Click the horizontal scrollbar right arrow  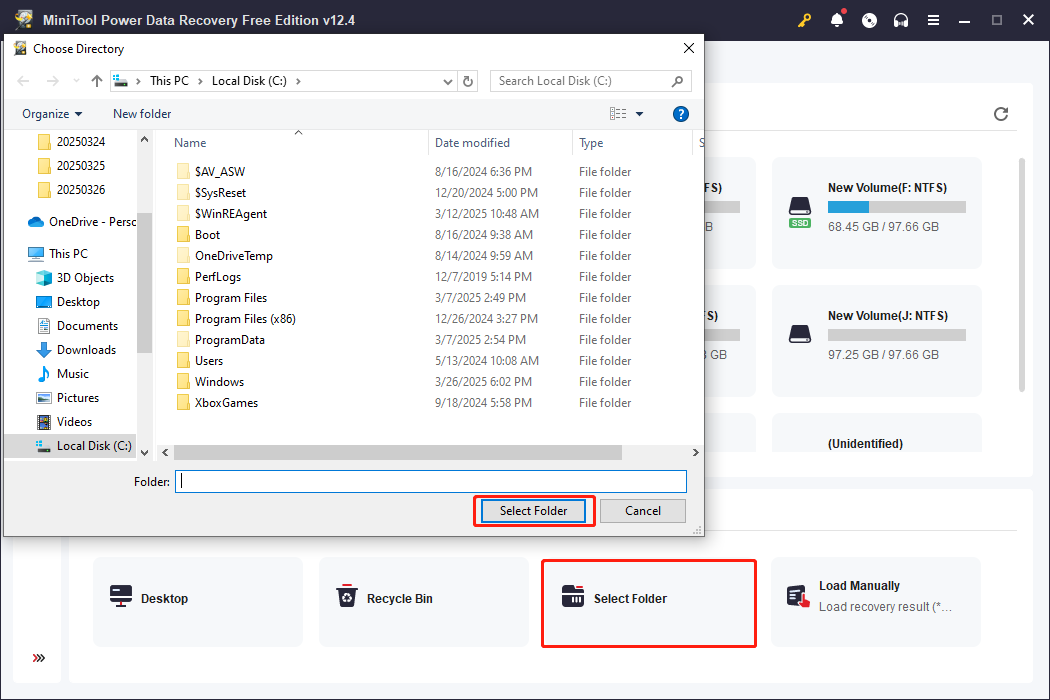695,453
